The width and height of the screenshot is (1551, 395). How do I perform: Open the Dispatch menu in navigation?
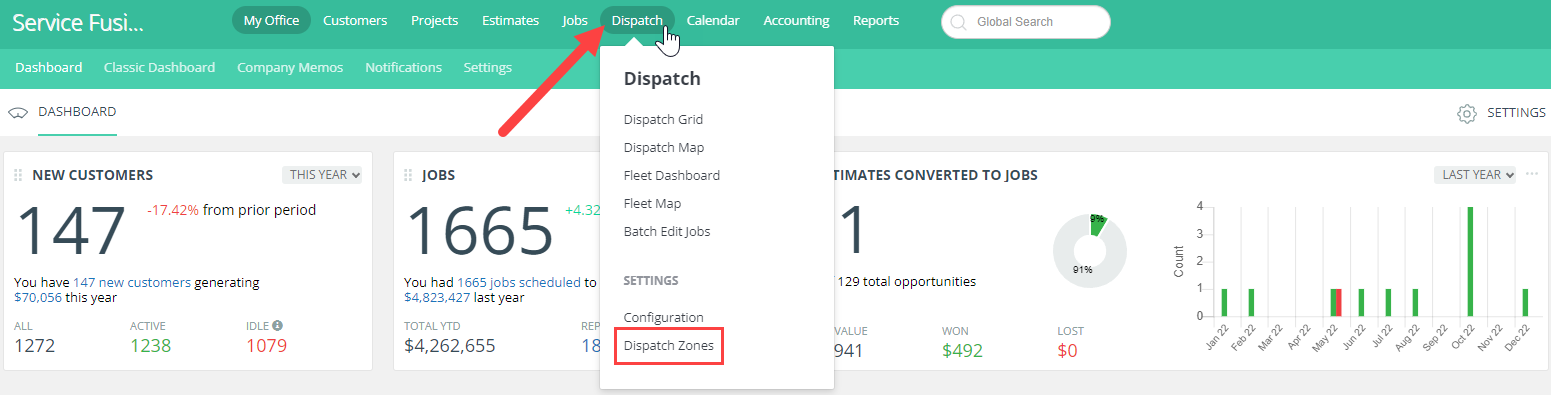[x=637, y=20]
